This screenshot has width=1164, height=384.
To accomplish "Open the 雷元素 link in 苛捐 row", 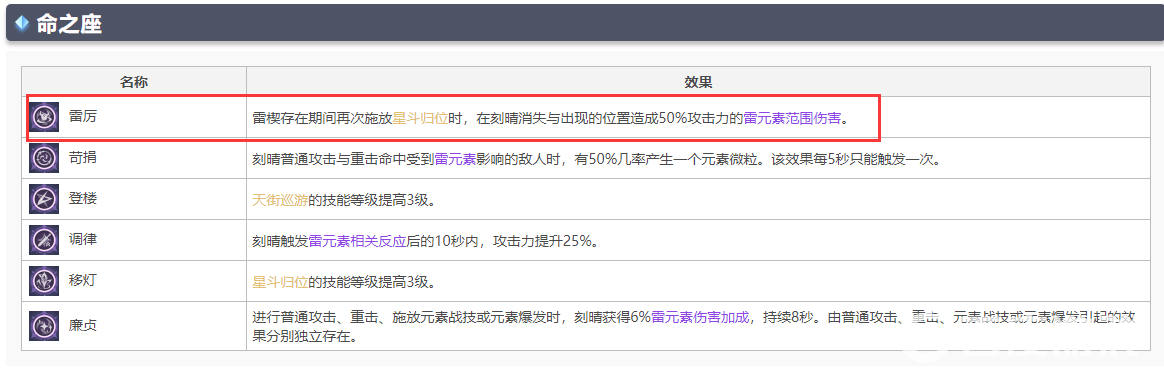I will [455, 159].
